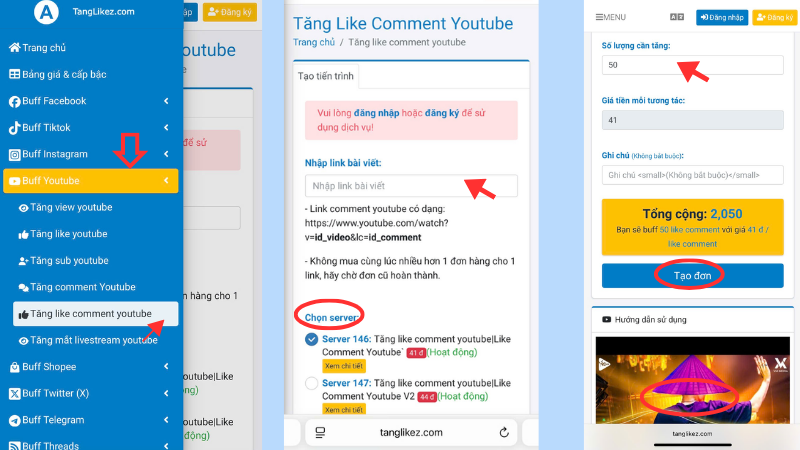Click the Tăng Like Comment Youtube heading
800x450 pixels.
point(403,23)
